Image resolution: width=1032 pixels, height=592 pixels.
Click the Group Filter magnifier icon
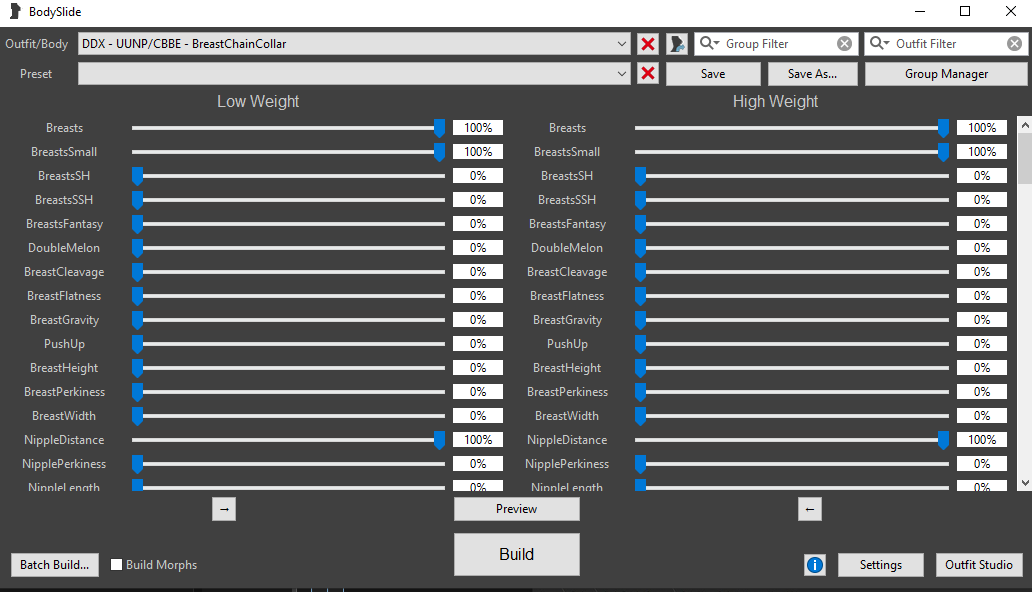(708, 43)
